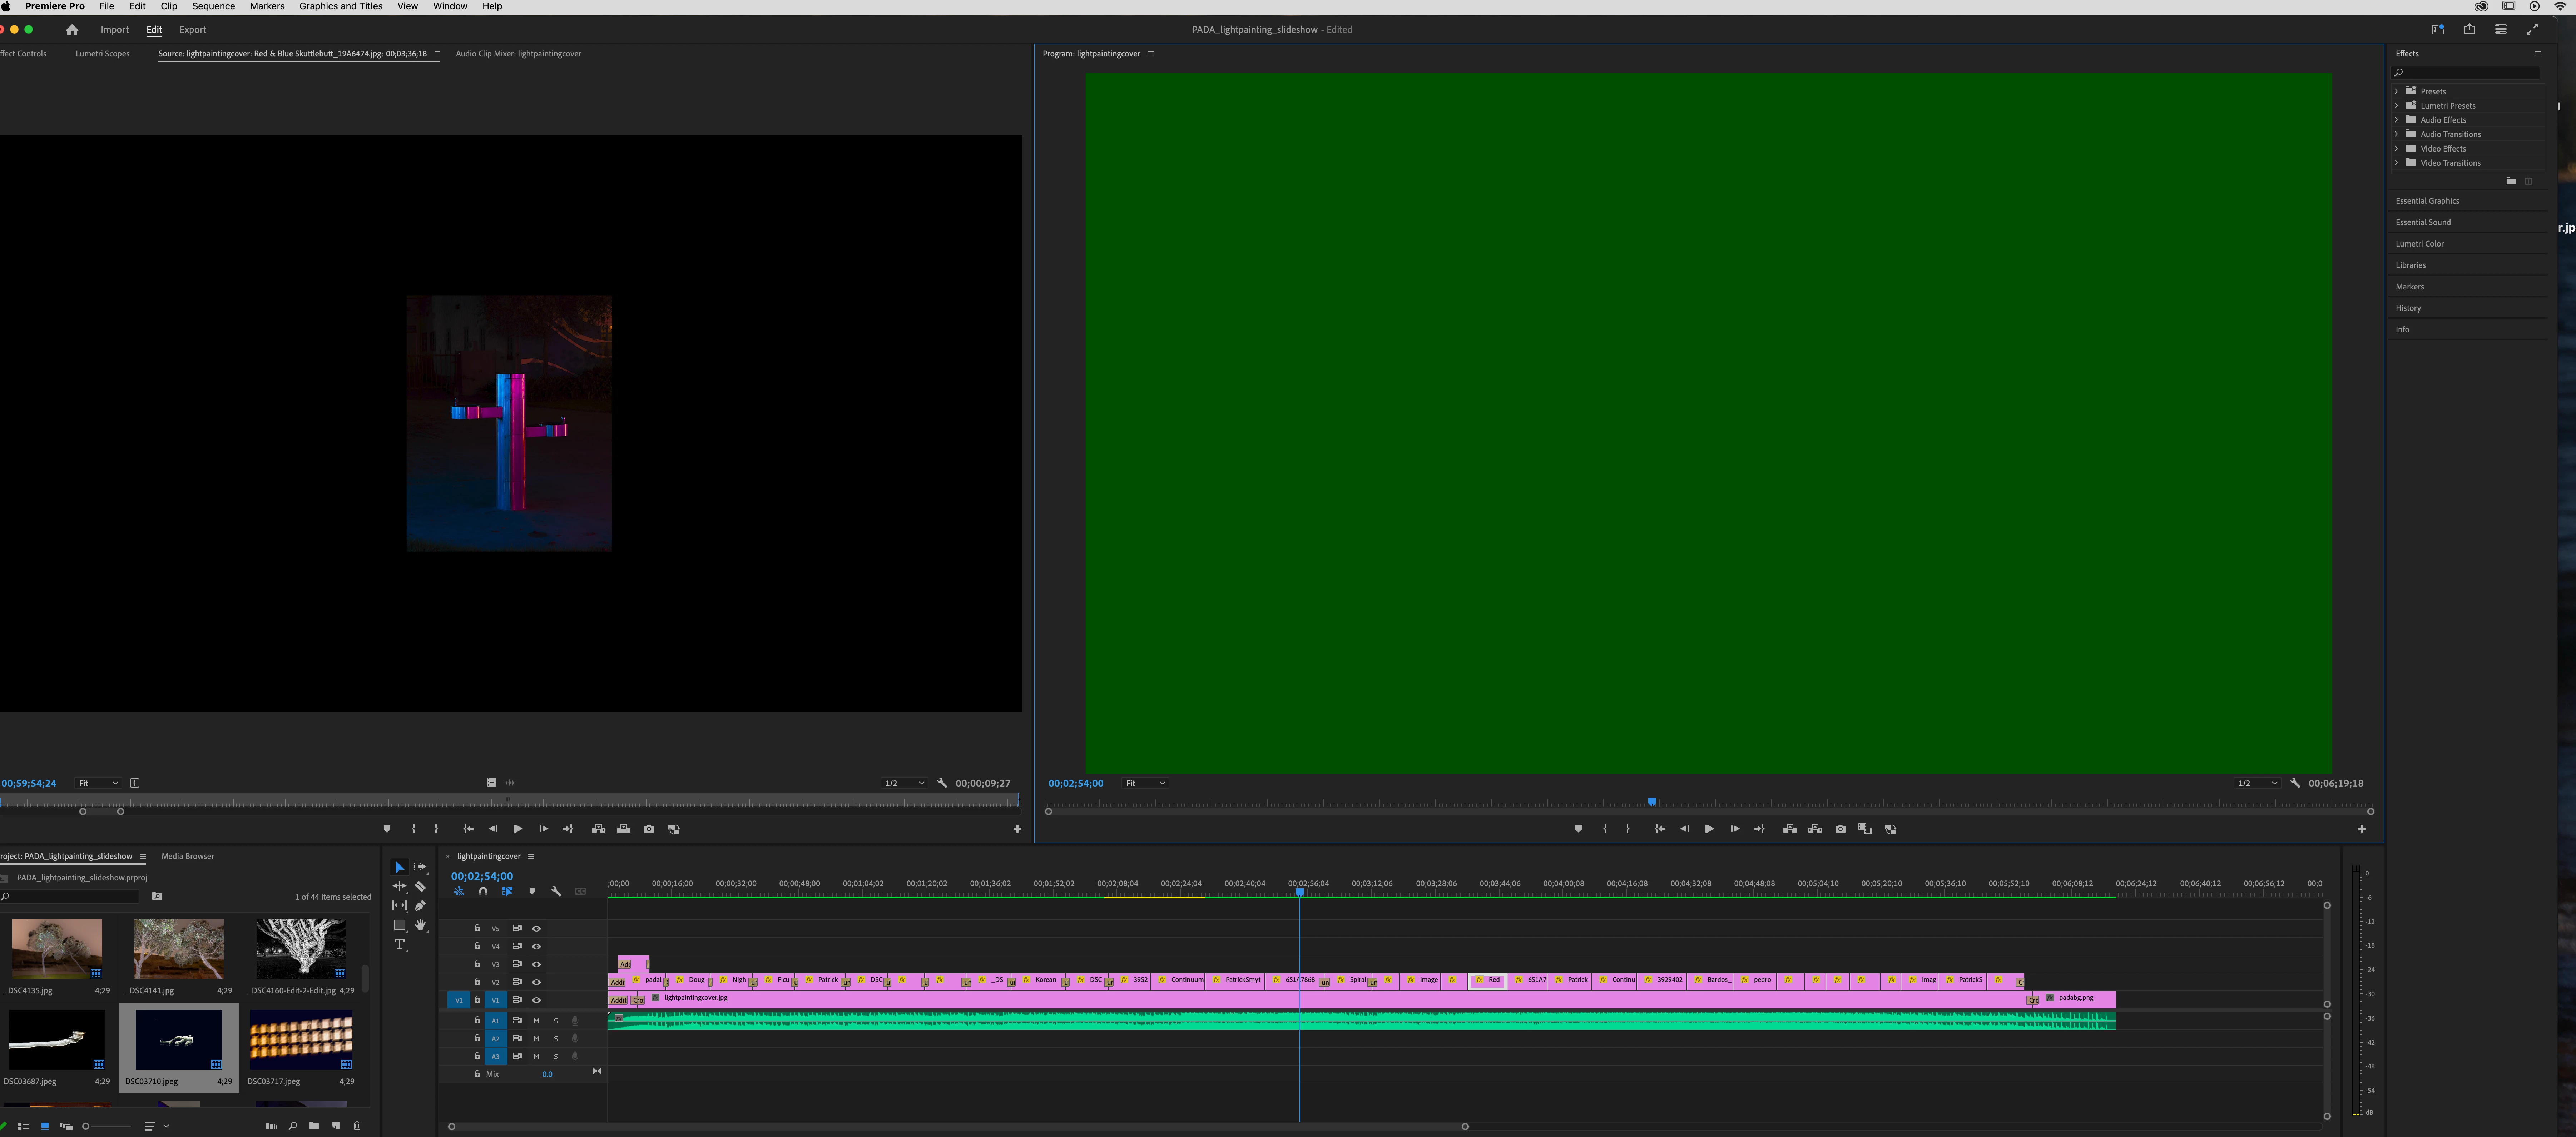Play the sequence in the Program monitor
The height and width of the screenshot is (1137, 2576).
point(1709,829)
